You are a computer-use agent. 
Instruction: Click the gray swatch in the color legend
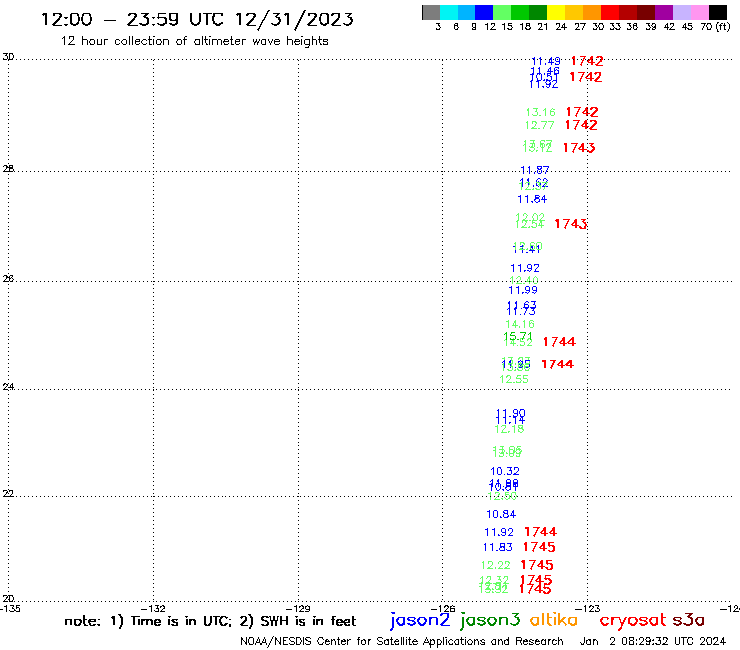click(x=431, y=12)
